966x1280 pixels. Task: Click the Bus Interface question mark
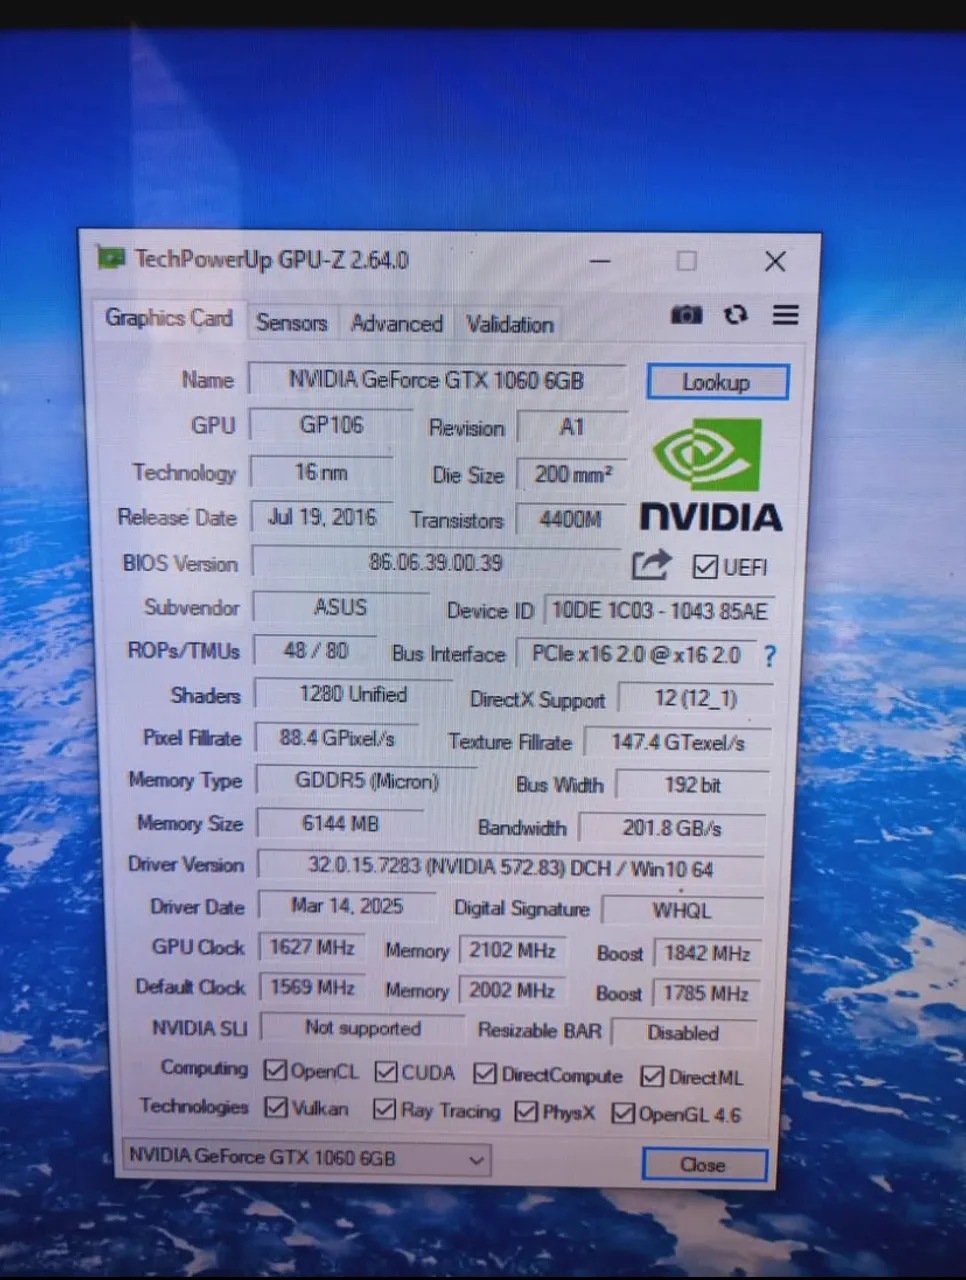click(769, 657)
